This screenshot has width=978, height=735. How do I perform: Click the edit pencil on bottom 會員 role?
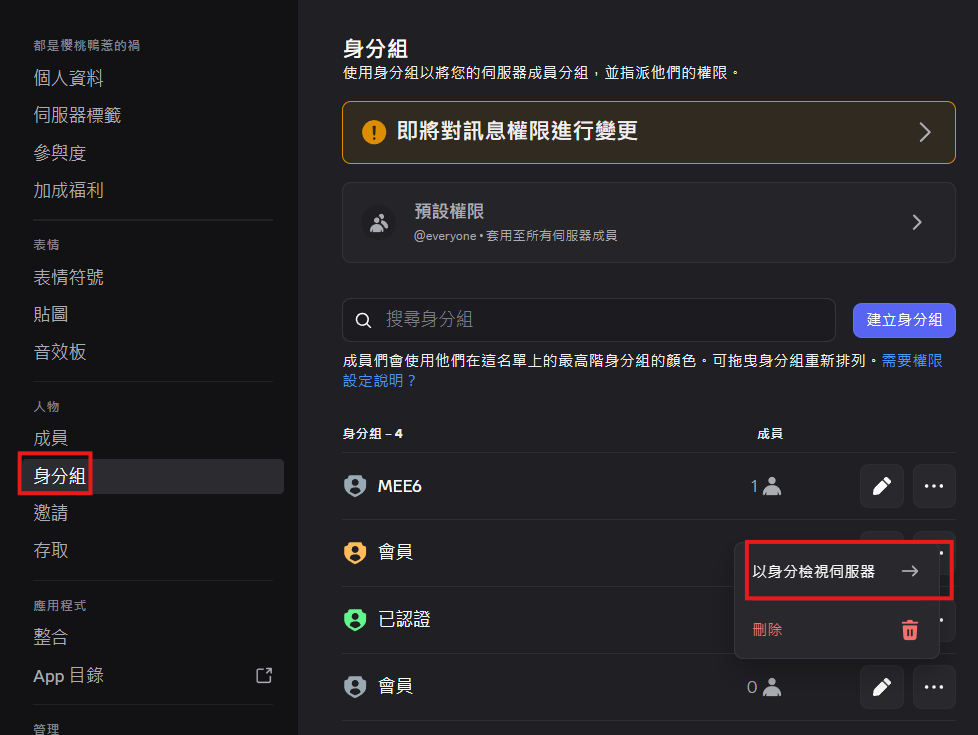(881, 687)
